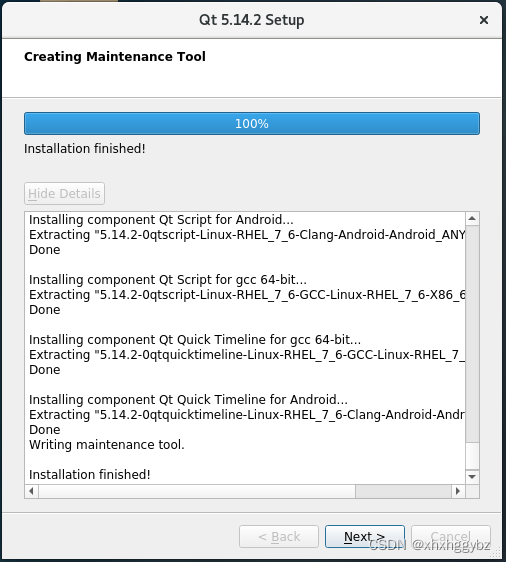Click the last 'Installation finished!' line in the log
The width and height of the screenshot is (506, 562).
90,475
